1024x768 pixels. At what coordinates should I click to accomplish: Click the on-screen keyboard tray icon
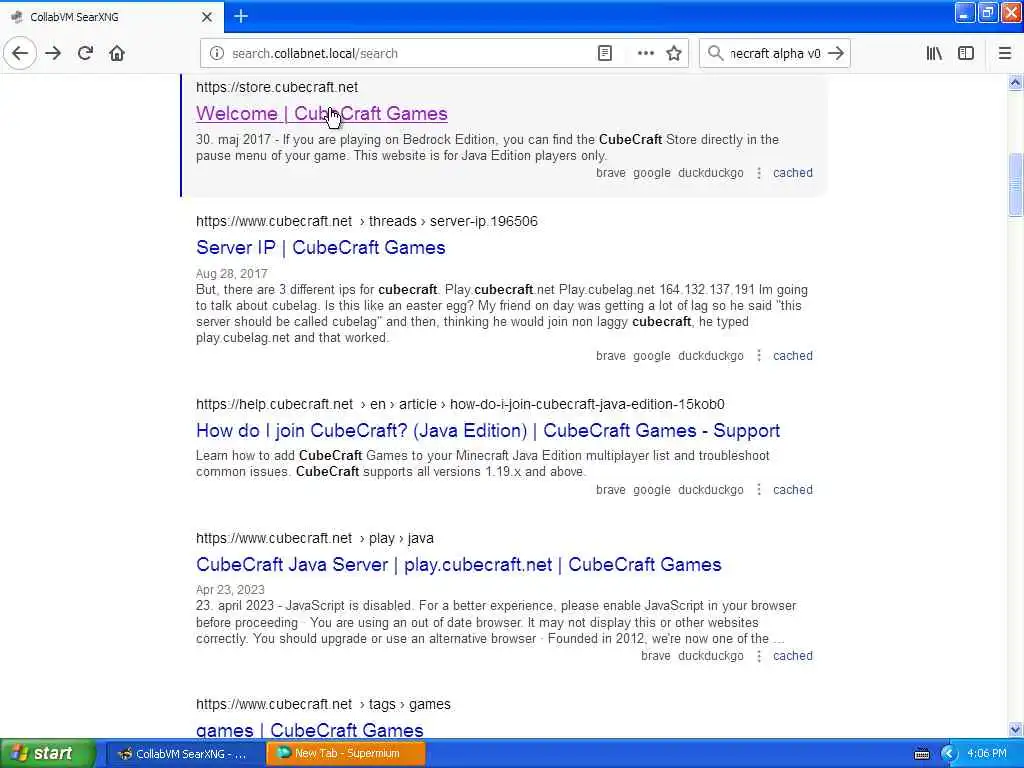tap(921, 754)
